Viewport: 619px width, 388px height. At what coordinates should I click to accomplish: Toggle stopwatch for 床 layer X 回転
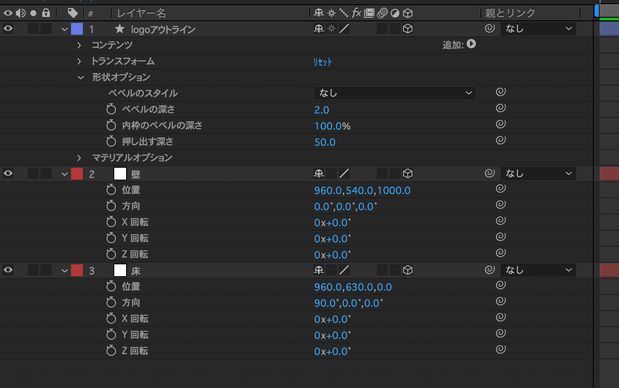(x=111, y=319)
